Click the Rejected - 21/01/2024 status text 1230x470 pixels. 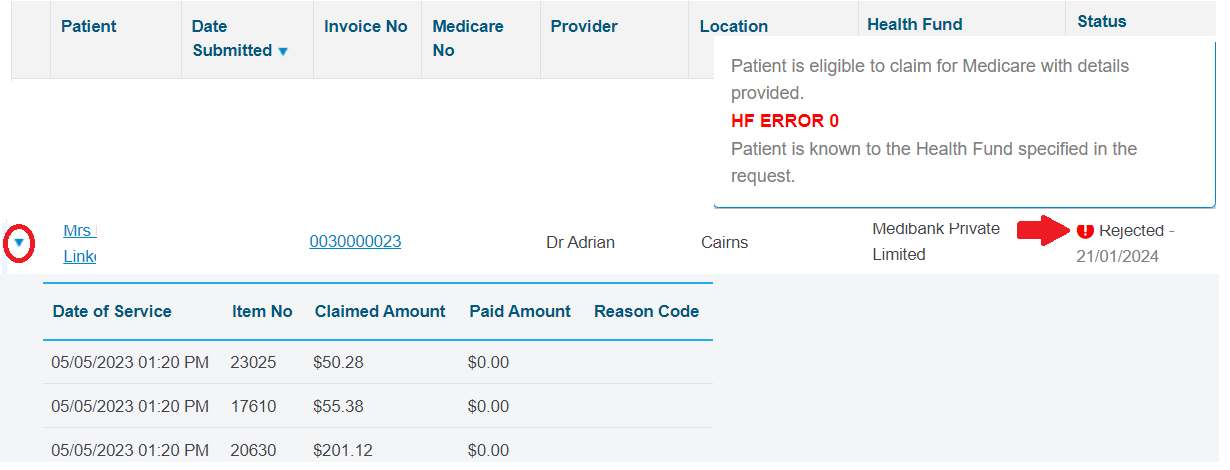[1125, 243]
